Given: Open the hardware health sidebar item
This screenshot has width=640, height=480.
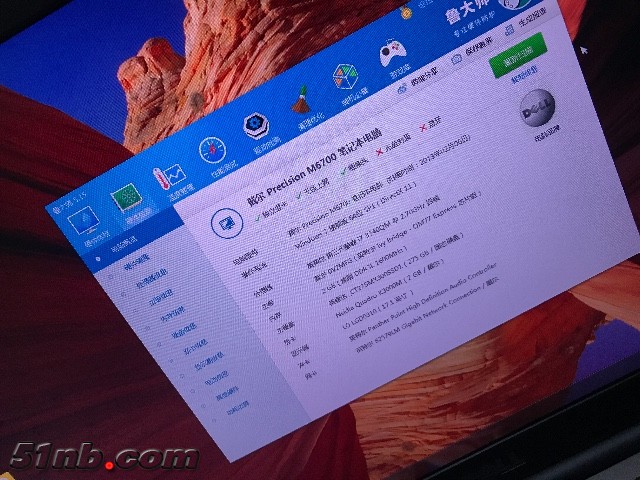Looking at the screenshot, I should tap(137, 263).
